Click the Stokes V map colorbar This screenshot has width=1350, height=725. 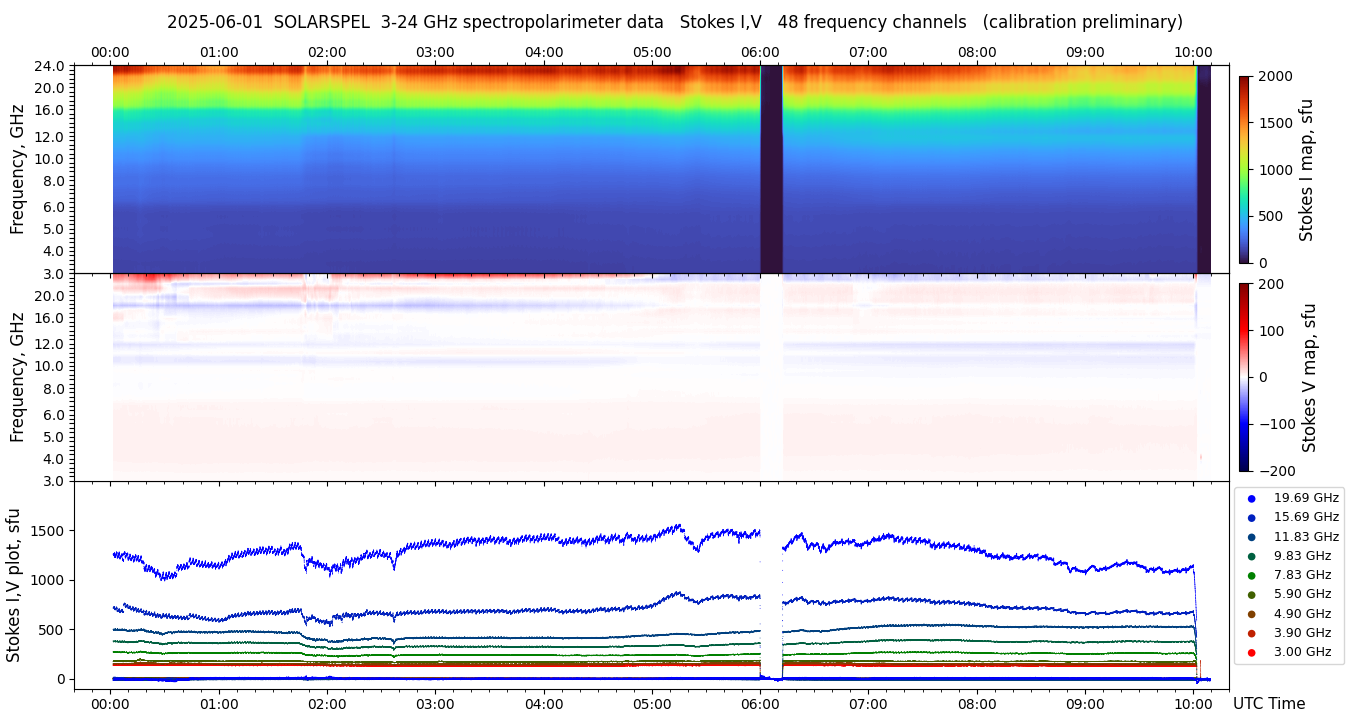[1245, 377]
